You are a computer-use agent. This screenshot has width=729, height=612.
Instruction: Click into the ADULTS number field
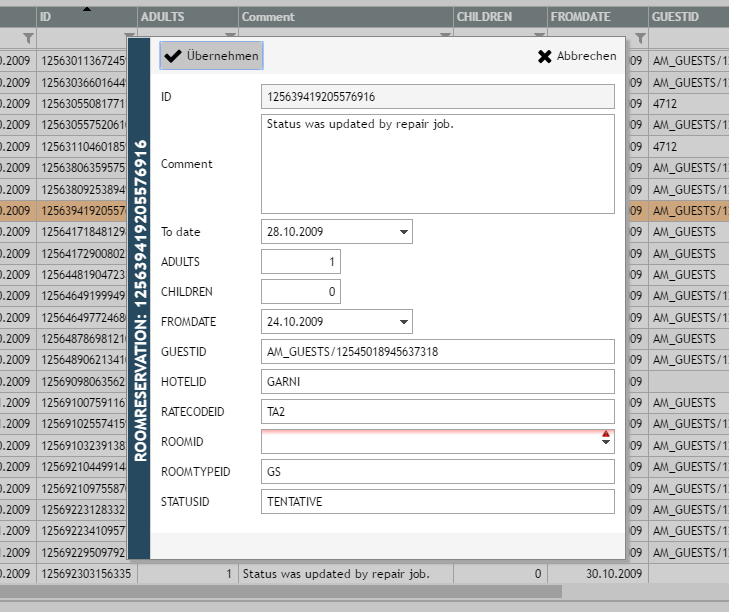pyautogui.click(x=300, y=262)
